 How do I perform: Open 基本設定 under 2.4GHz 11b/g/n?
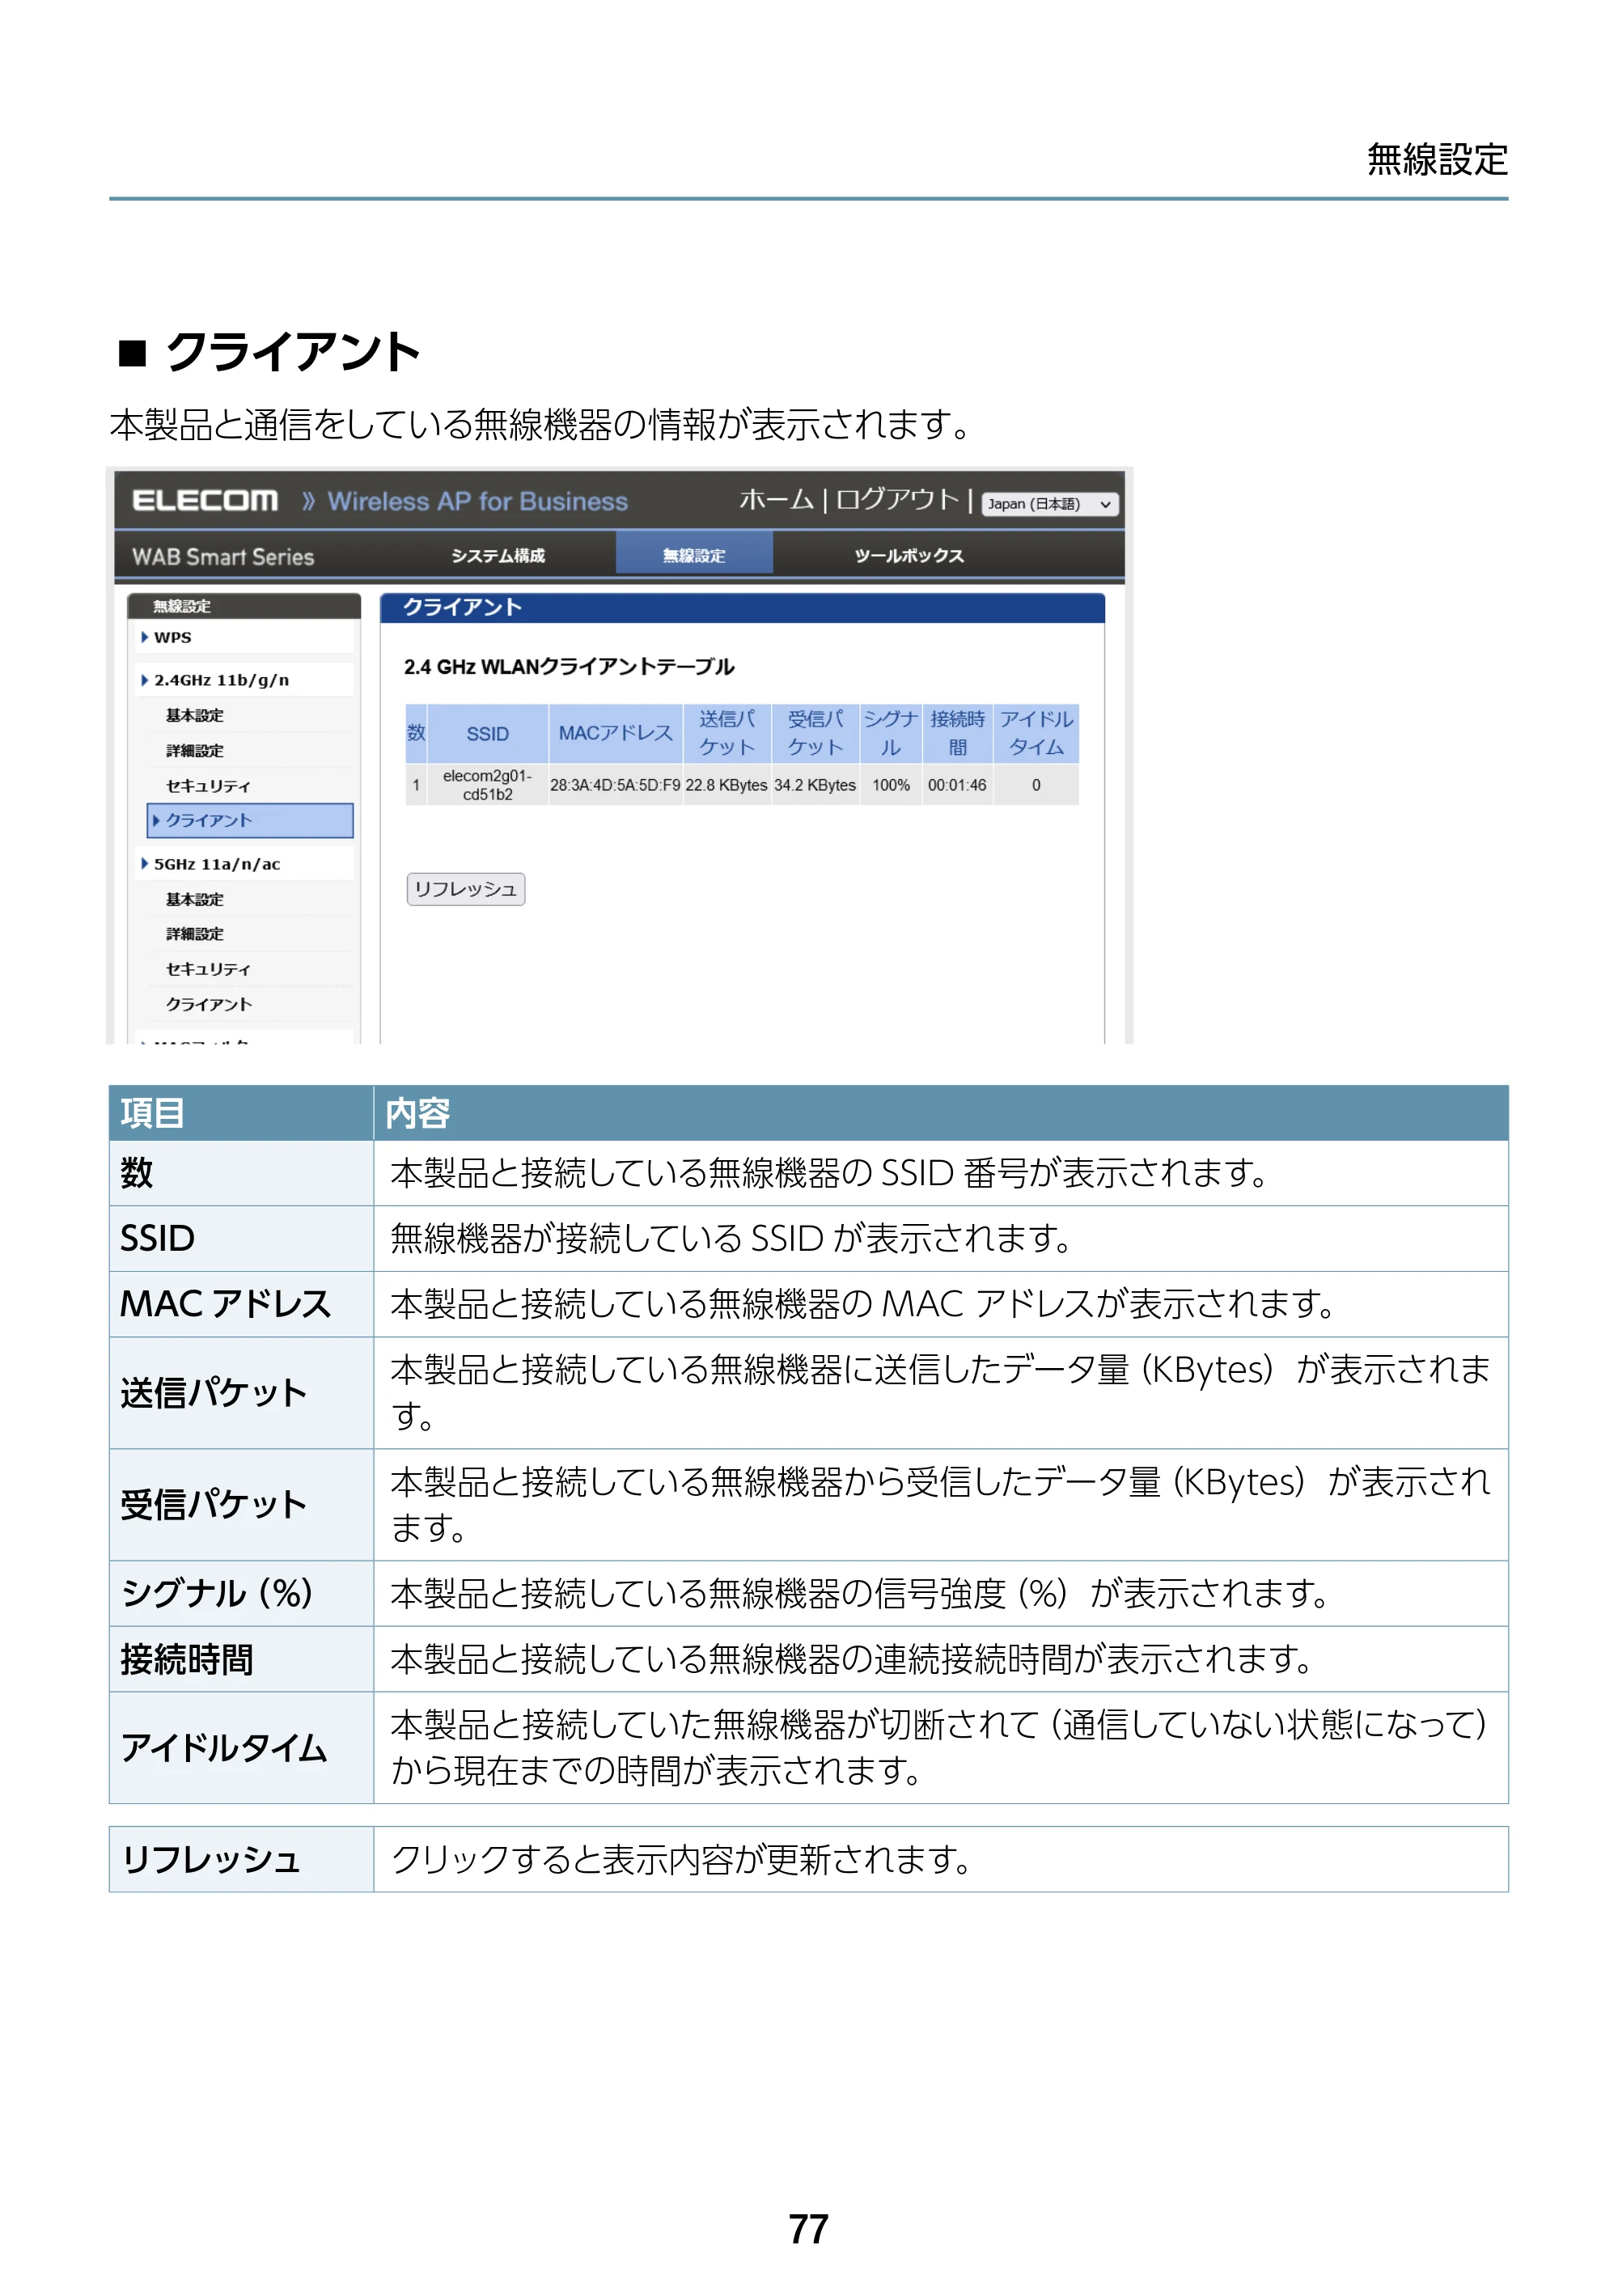pos(195,715)
